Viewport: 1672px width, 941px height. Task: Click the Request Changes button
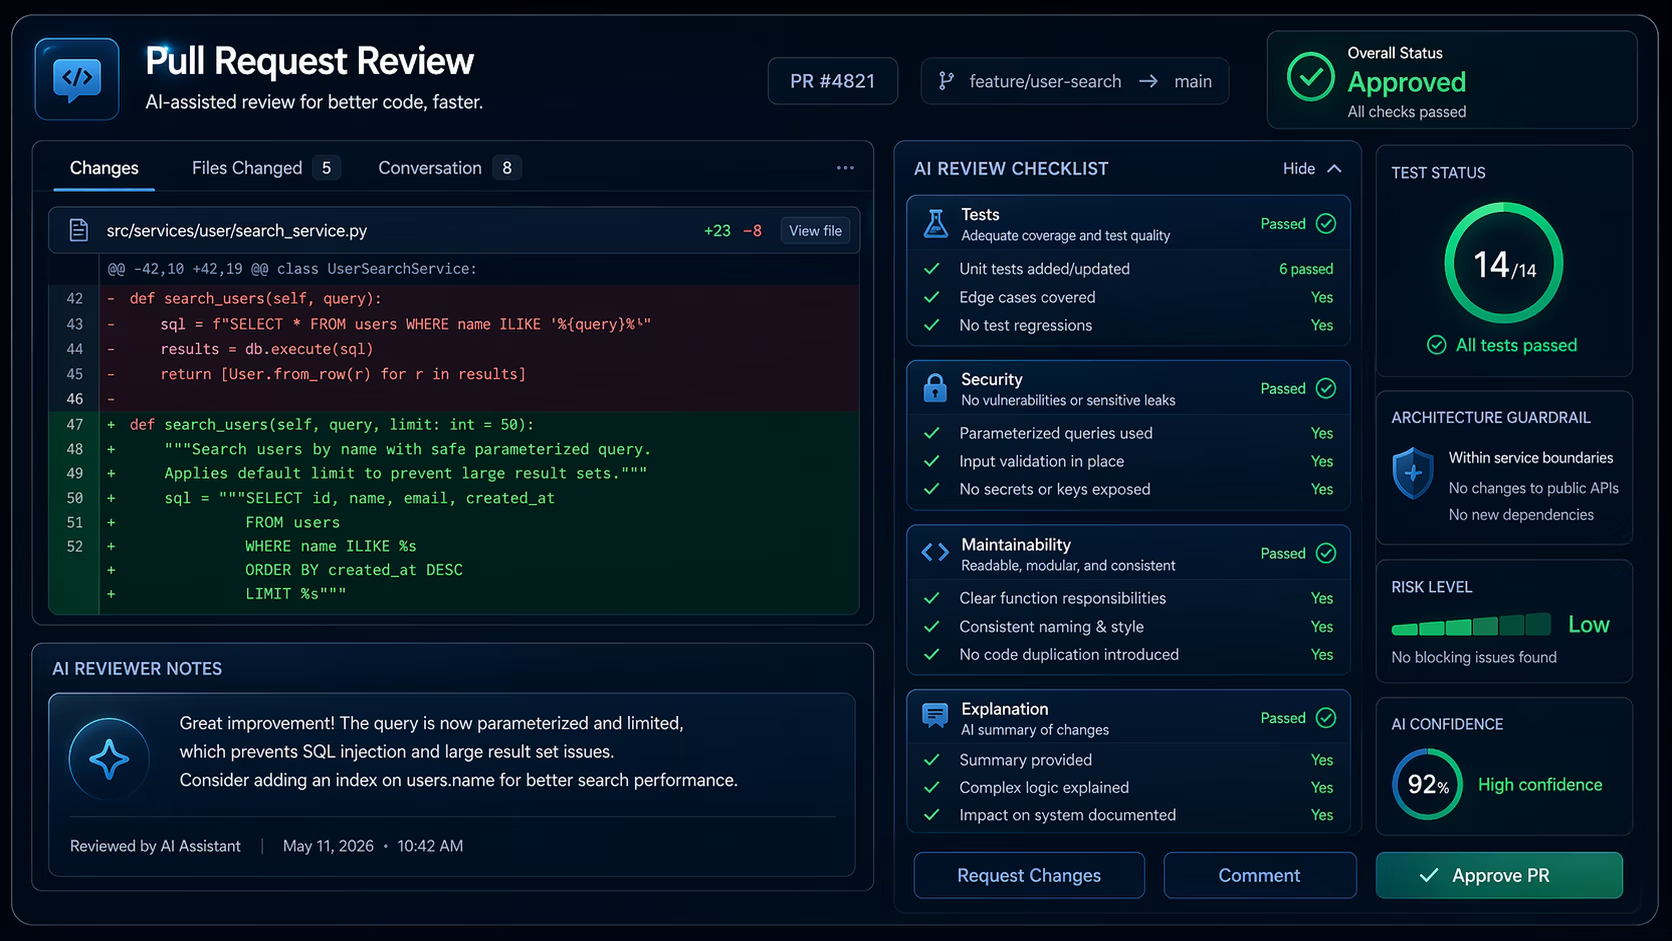(1029, 876)
